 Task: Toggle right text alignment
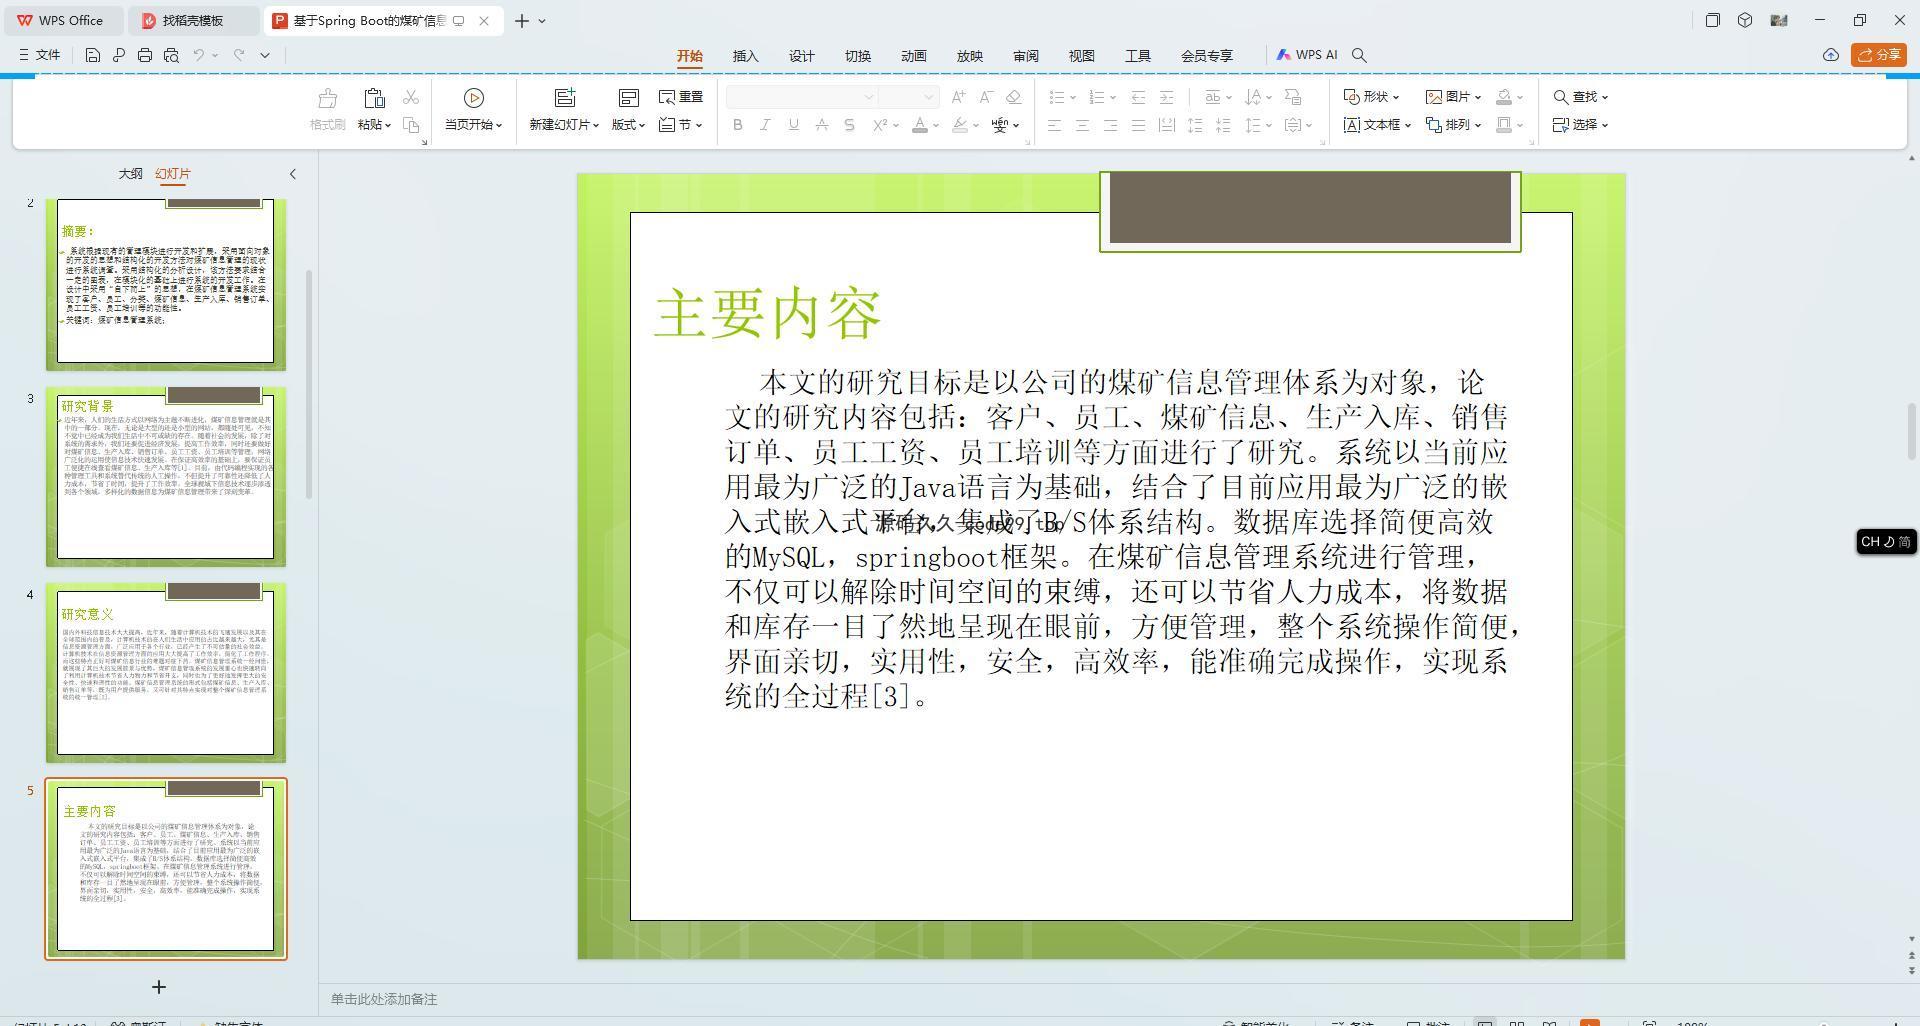[x=1110, y=125]
